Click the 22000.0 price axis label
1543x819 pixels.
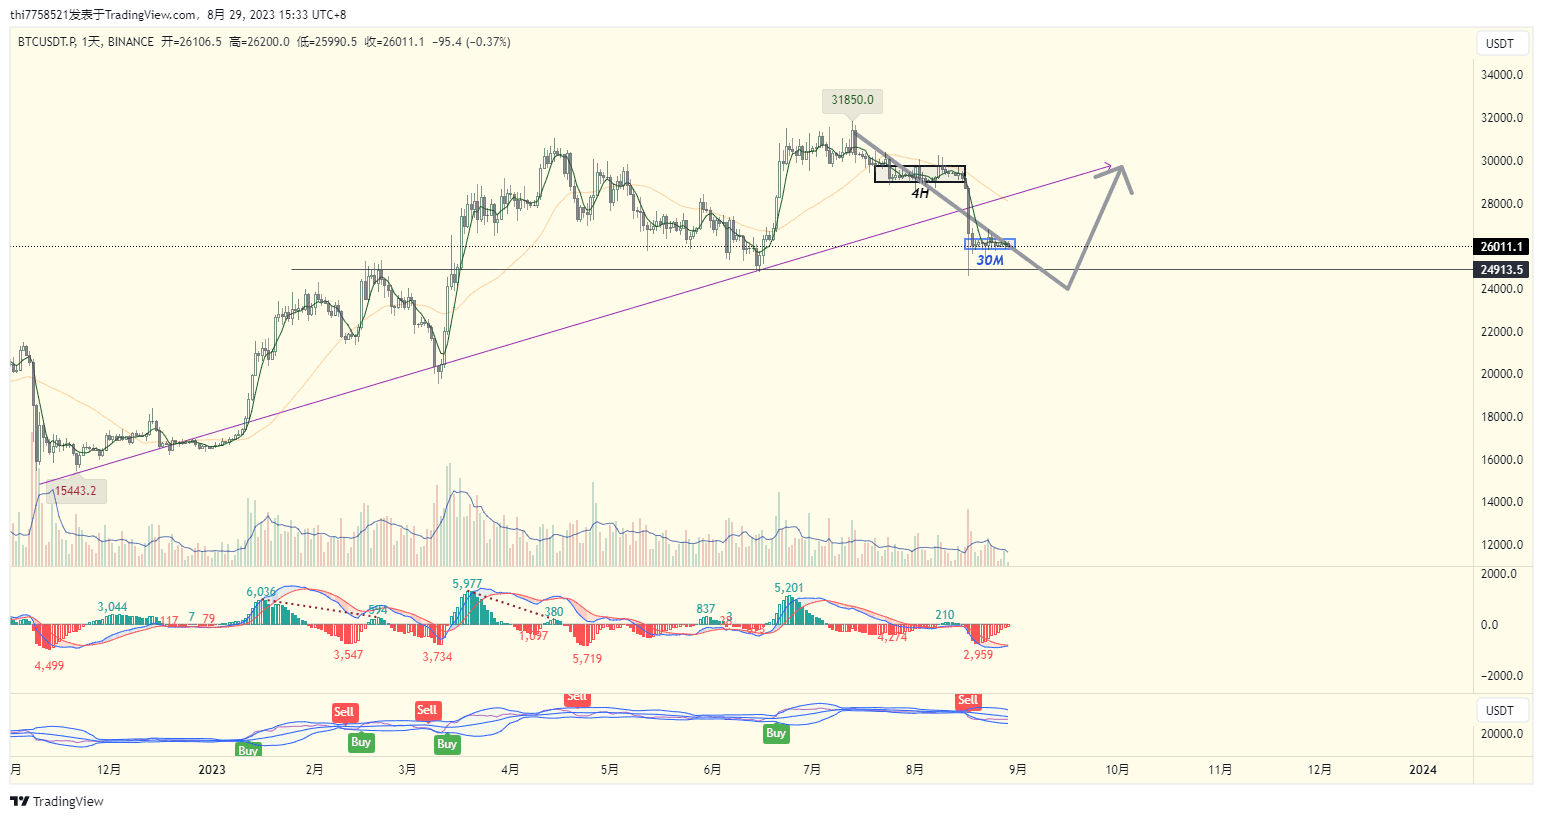[x=1502, y=332]
